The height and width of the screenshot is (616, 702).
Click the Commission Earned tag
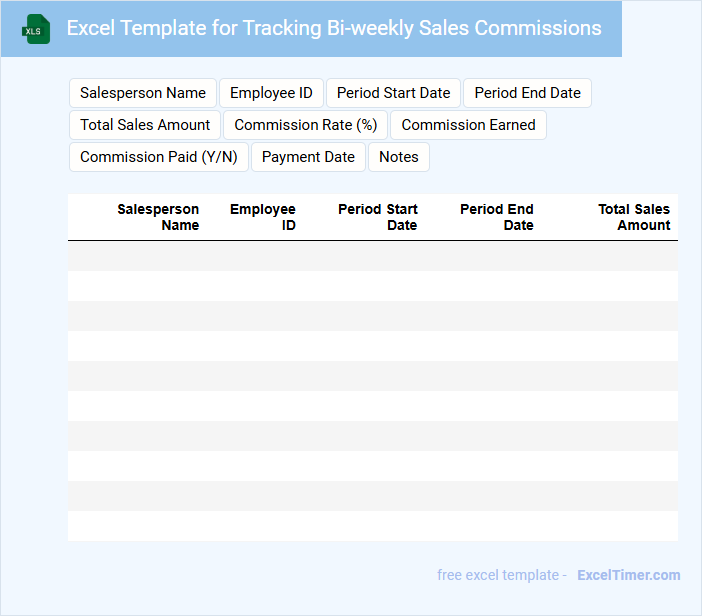[468, 125]
